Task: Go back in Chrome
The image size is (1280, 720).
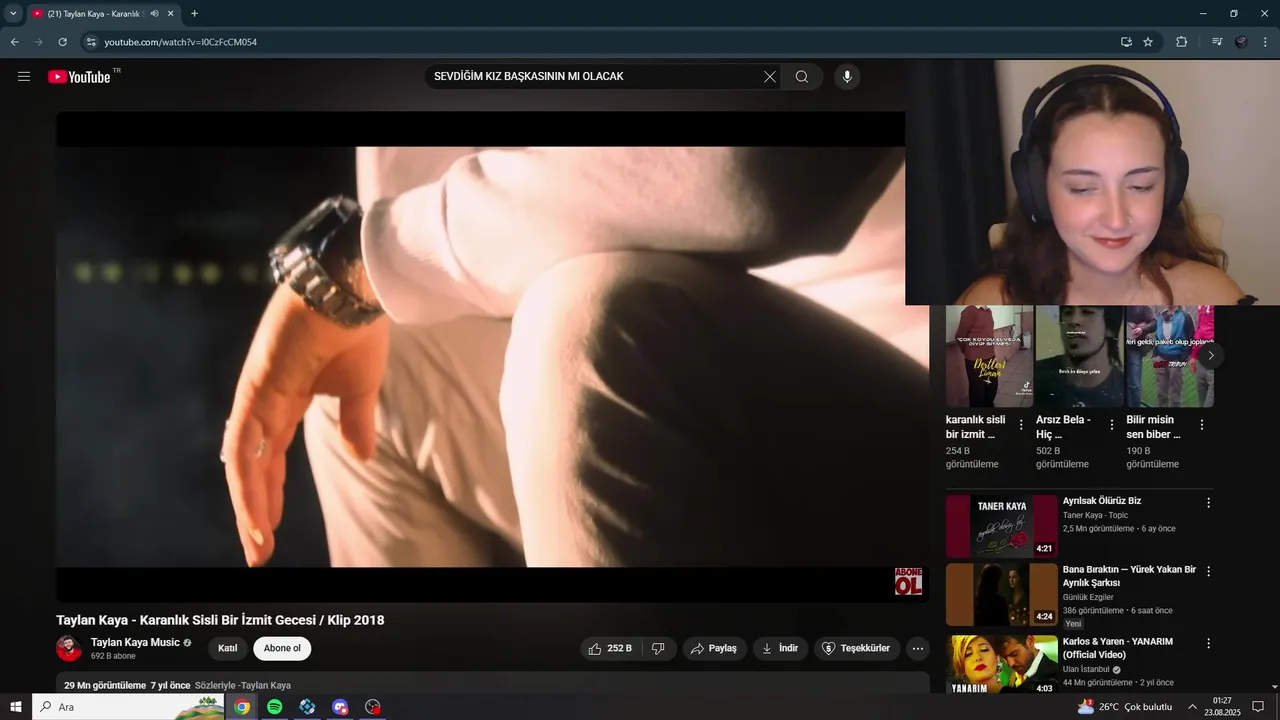Action: point(14,42)
